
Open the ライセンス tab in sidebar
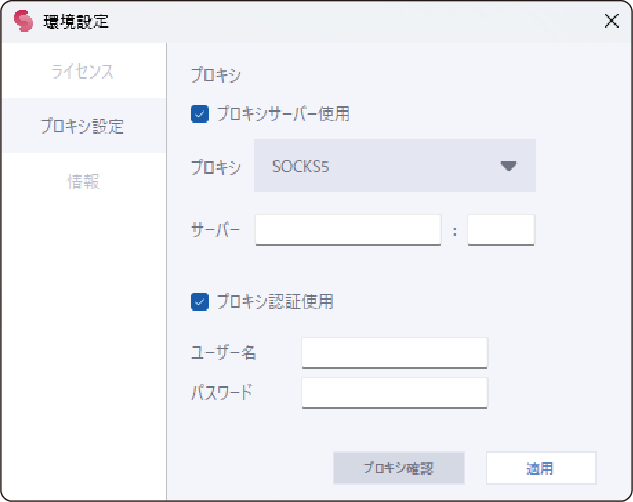pos(83,72)
